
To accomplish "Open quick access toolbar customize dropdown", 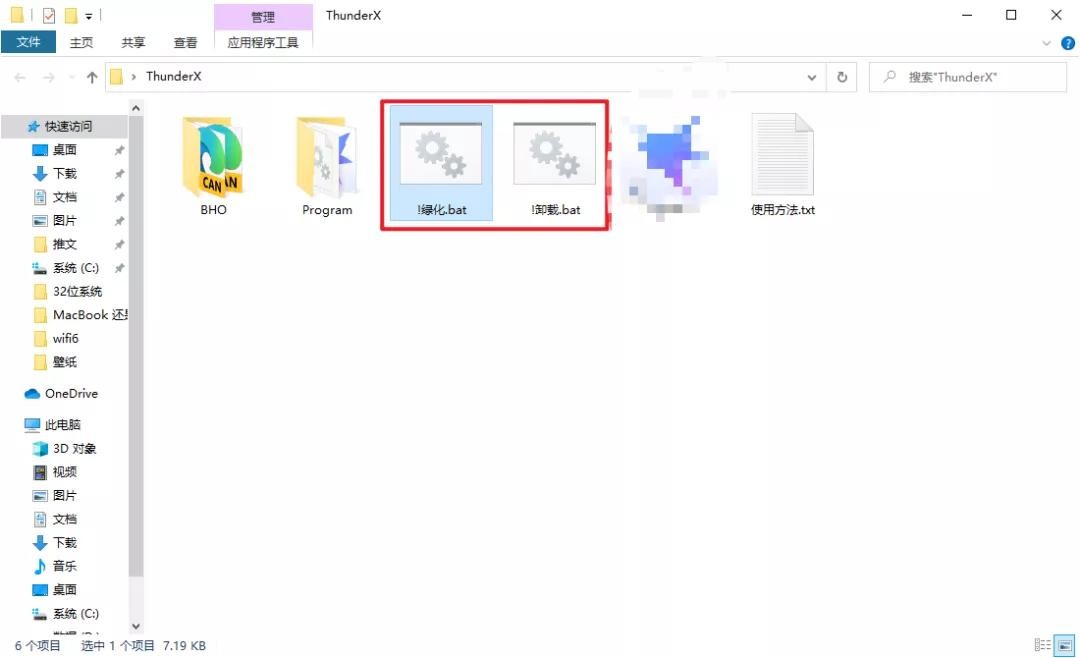I will tap(89, 16).
